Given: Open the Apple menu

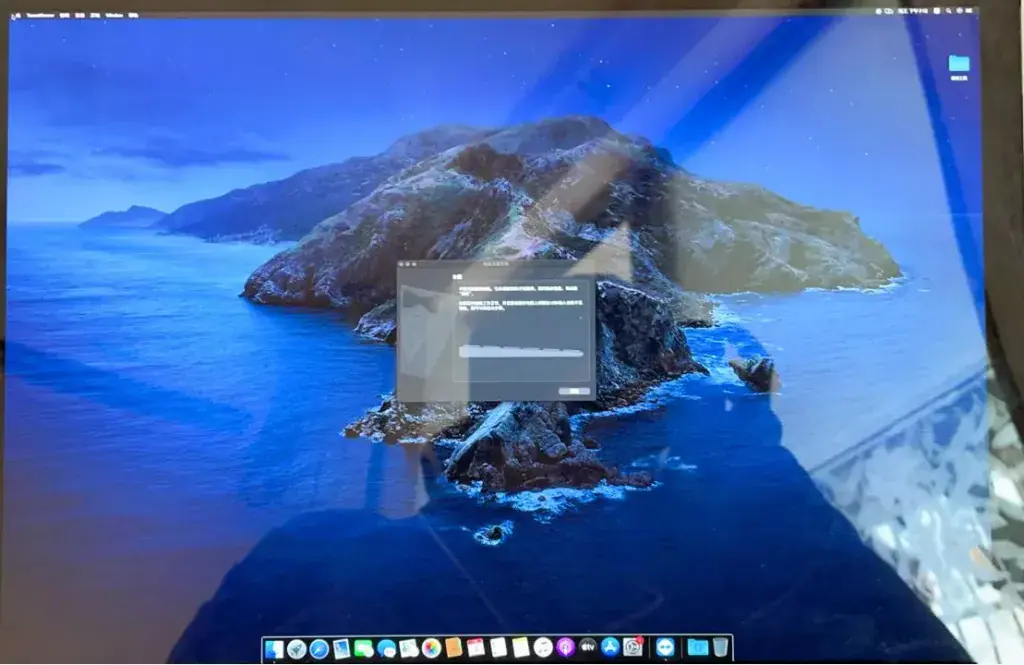Looking at the screenshot, I should click(16, 15).
